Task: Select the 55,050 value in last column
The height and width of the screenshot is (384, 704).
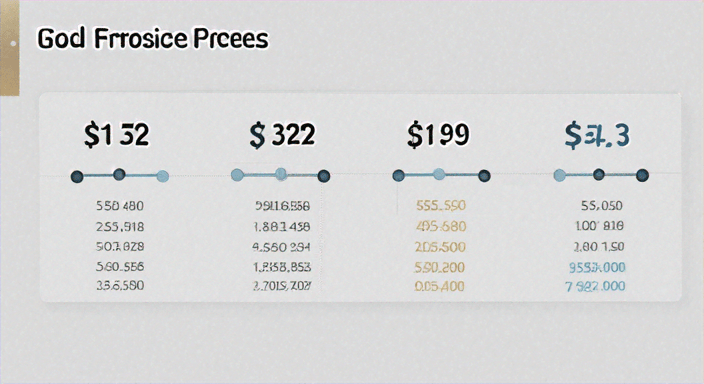Action: (602, 206)
